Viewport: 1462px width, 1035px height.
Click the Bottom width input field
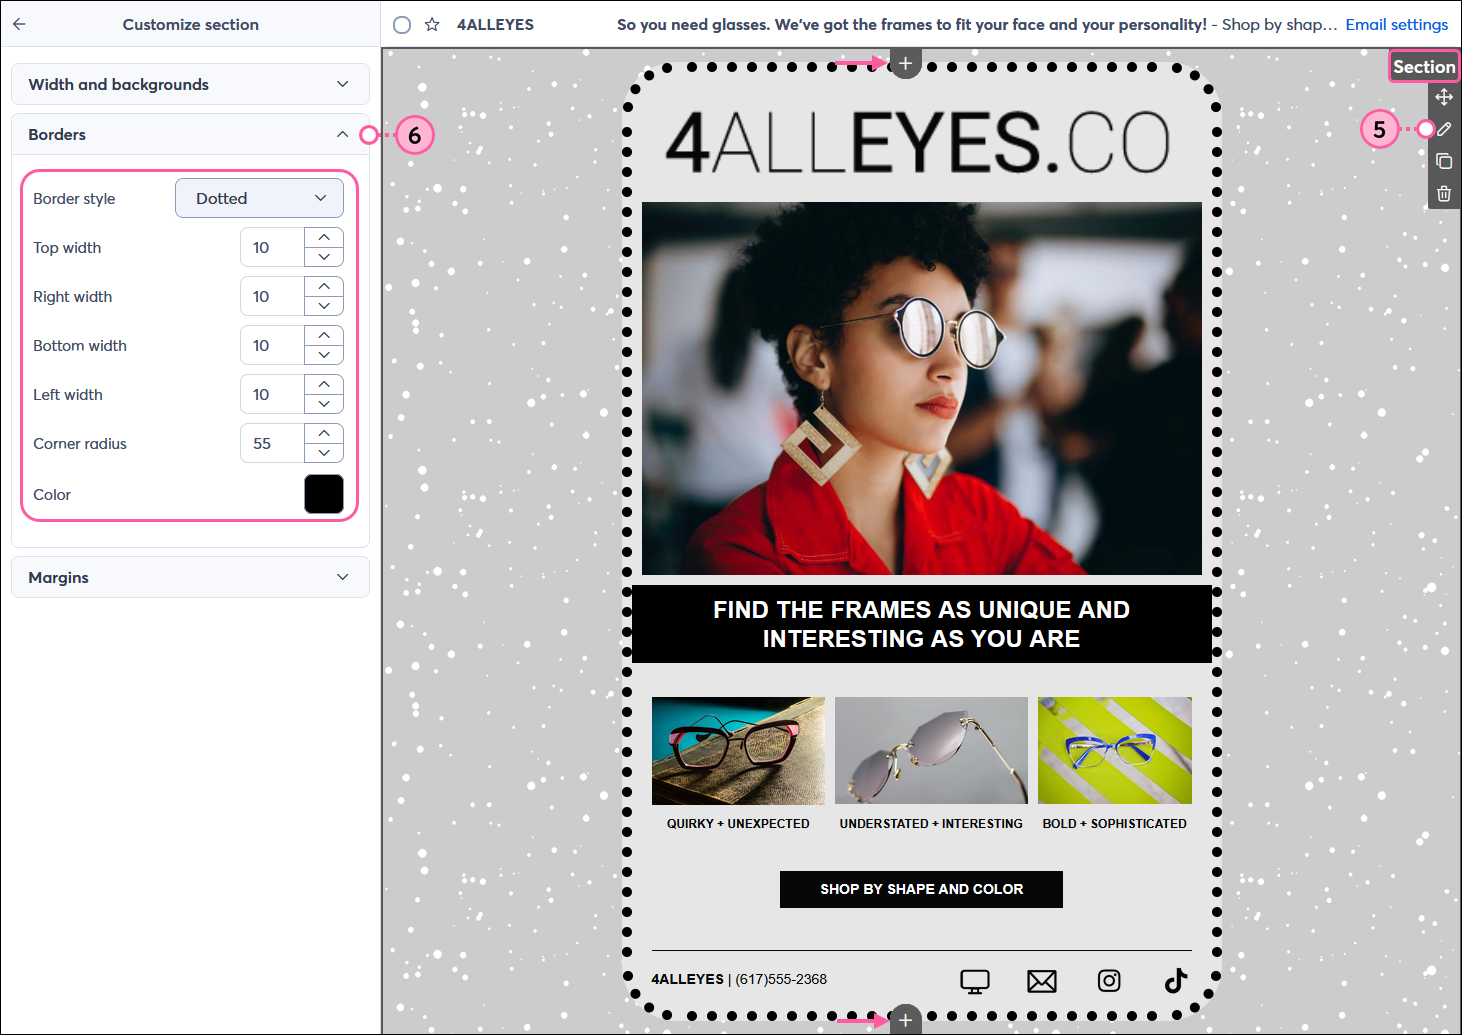272,345
